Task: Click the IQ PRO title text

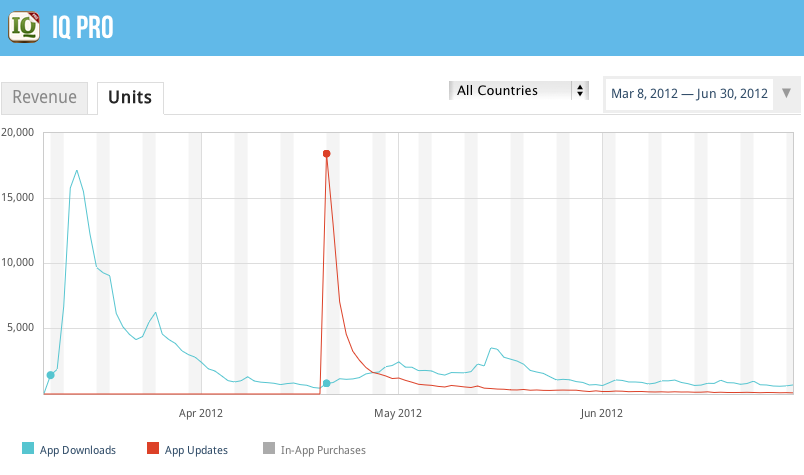Action: tap(83, 28)
